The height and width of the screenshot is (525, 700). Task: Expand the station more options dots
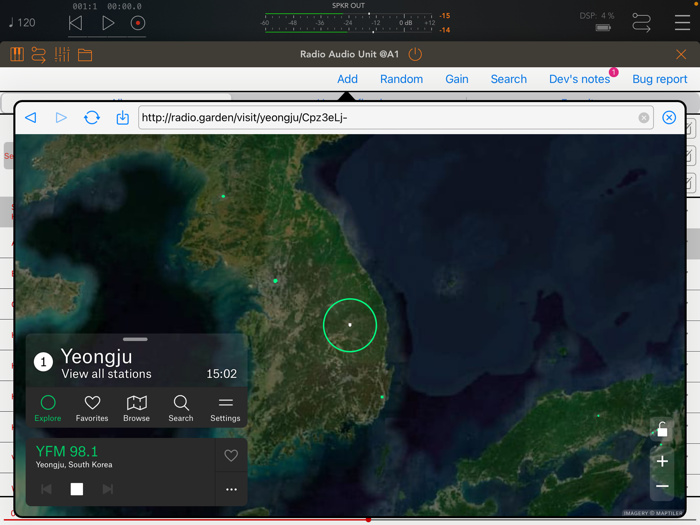(x=231, y=489)
